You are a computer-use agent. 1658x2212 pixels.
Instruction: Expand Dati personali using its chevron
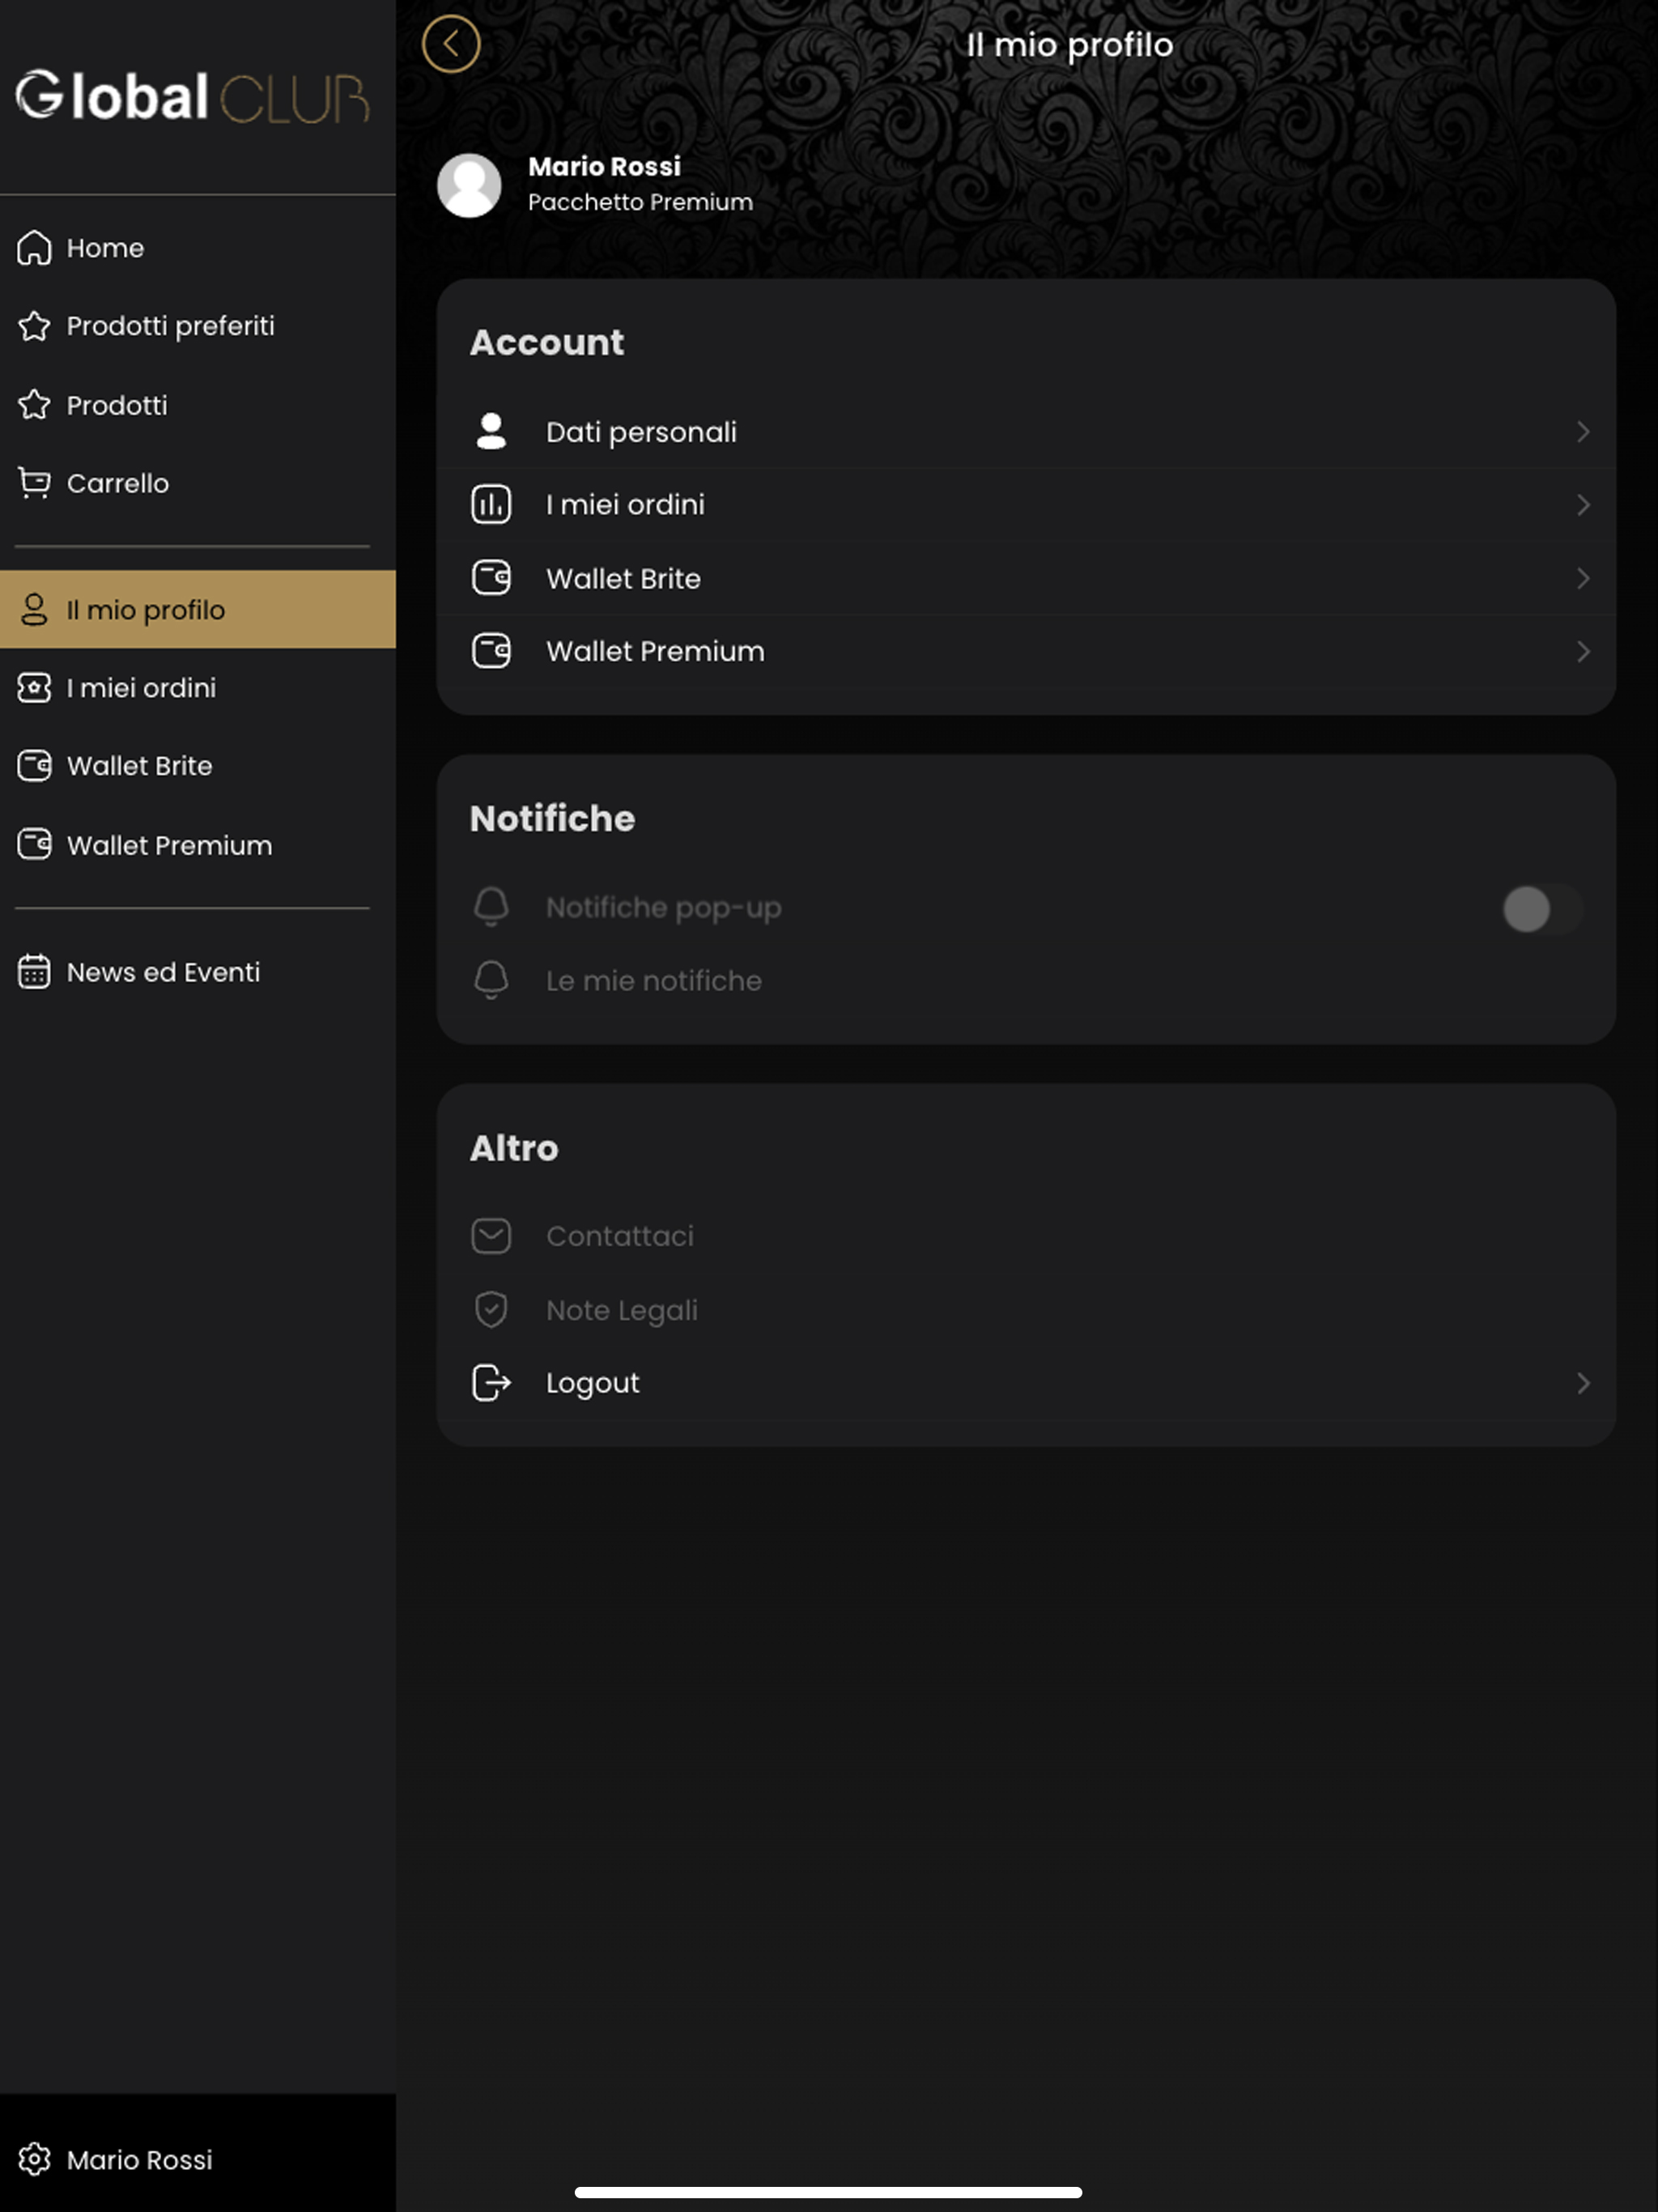pyautogui.click(x=1582, y=432)
